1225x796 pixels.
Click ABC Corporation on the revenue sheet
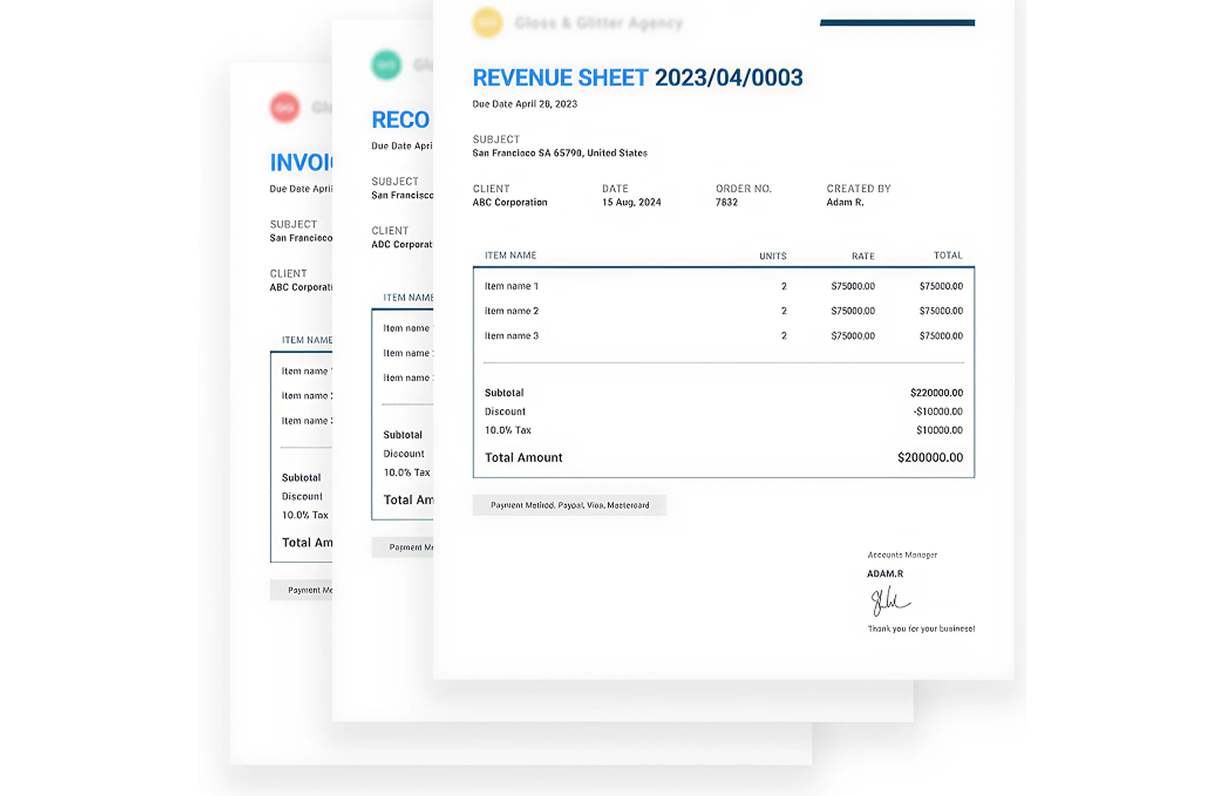point(510,202)
